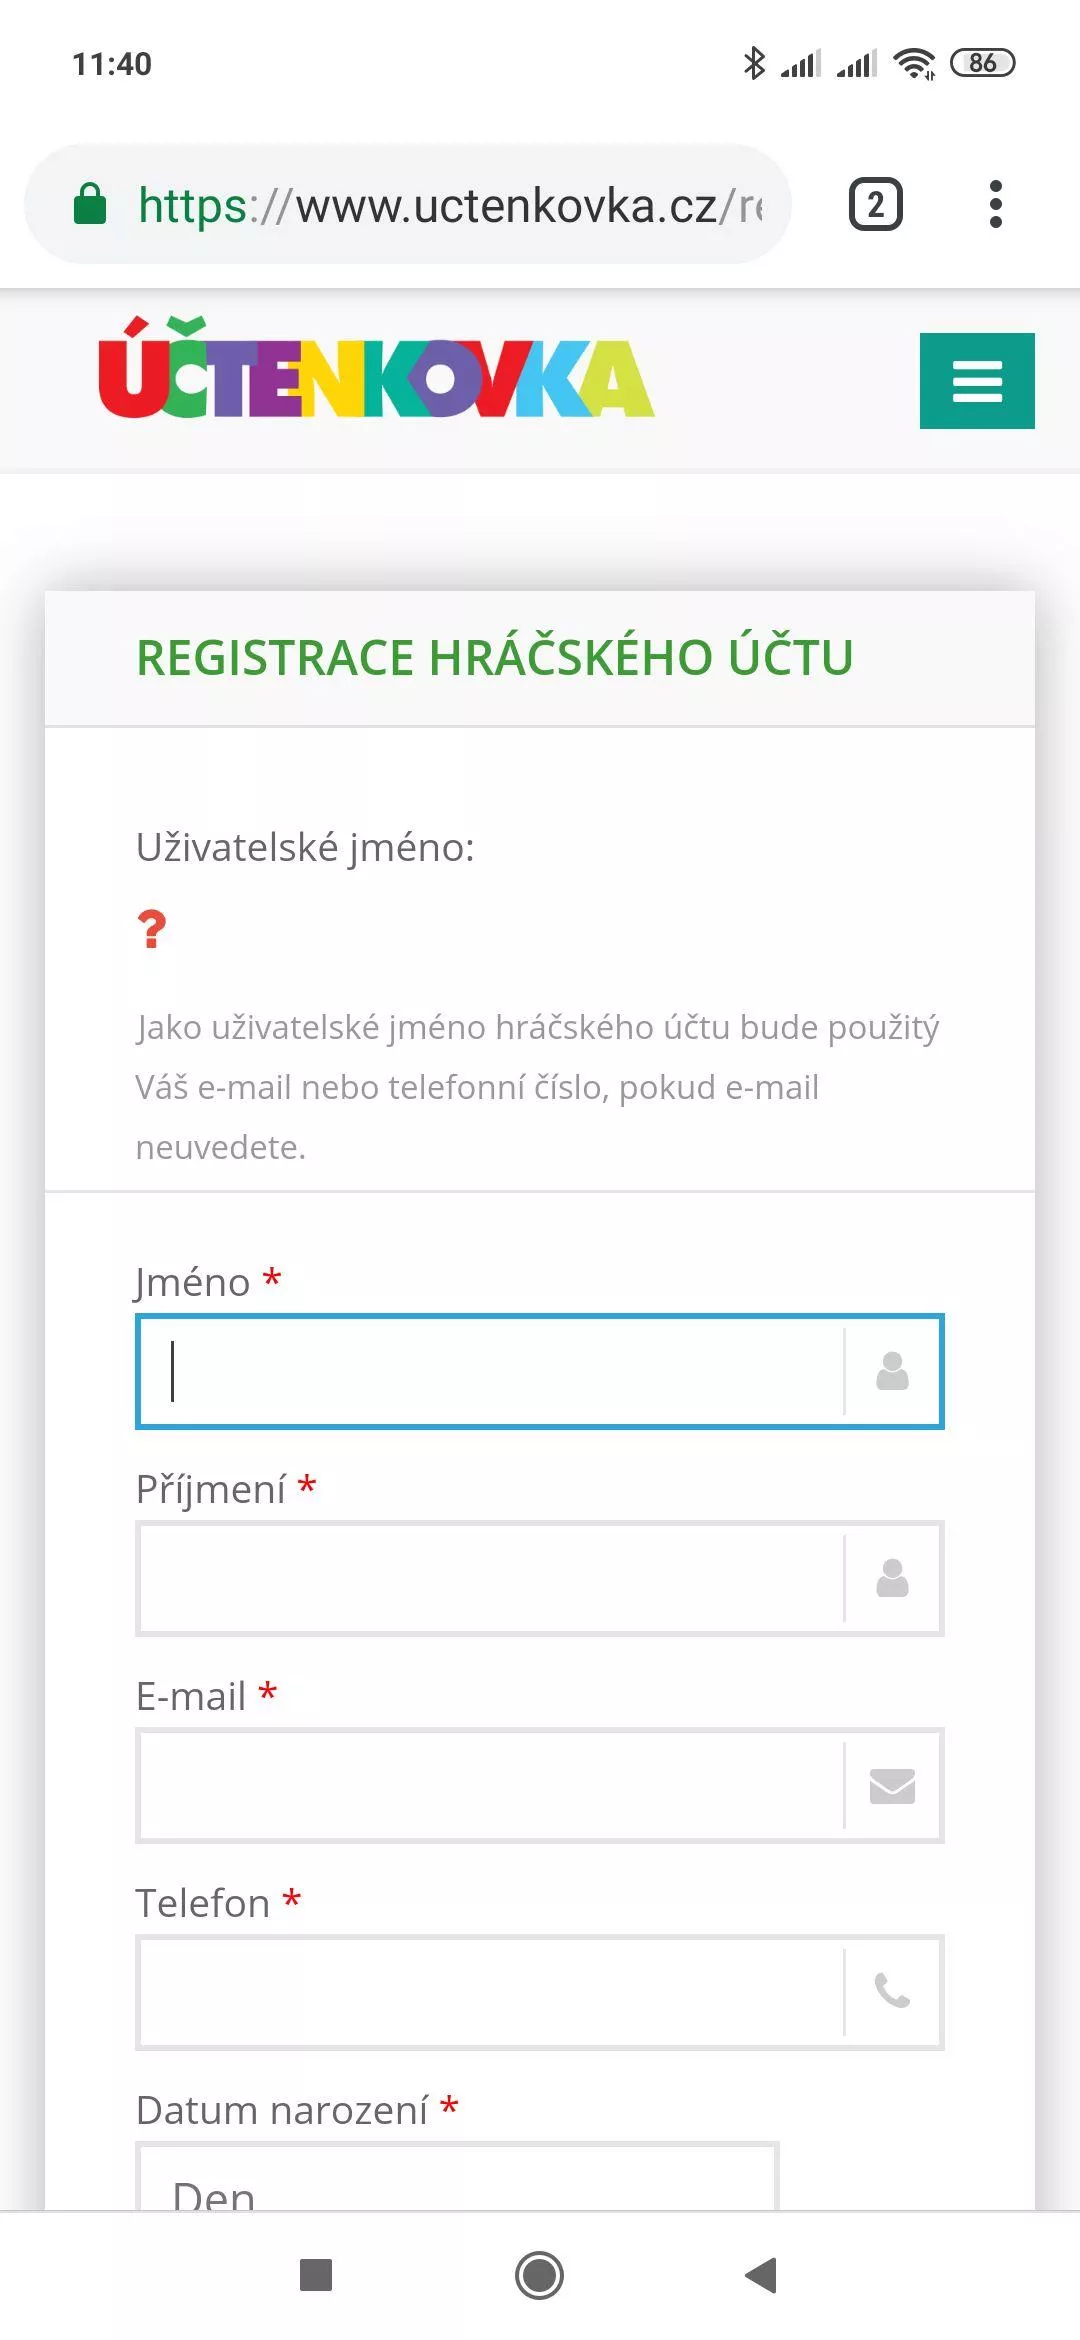This screenshot has width=1080, height=2340.
Task: Tap Android recent apps square button
Action: pos(316,2275)
